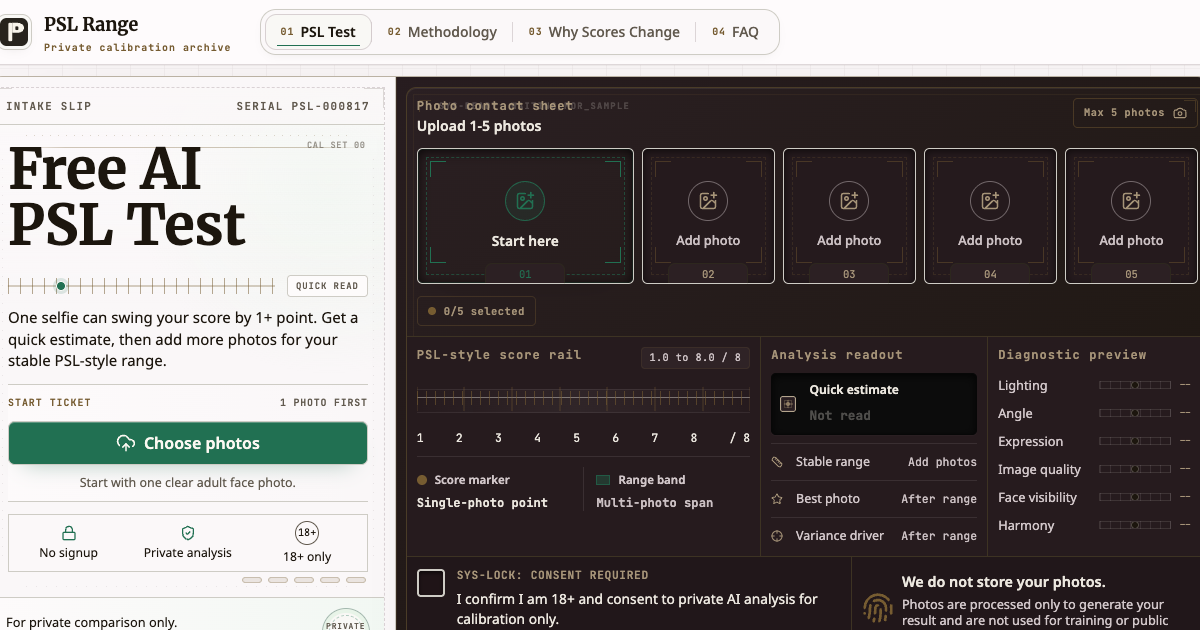1200x630 pixels.
Task: Click the green marker on the ruler slider
Action: [61, 286]
